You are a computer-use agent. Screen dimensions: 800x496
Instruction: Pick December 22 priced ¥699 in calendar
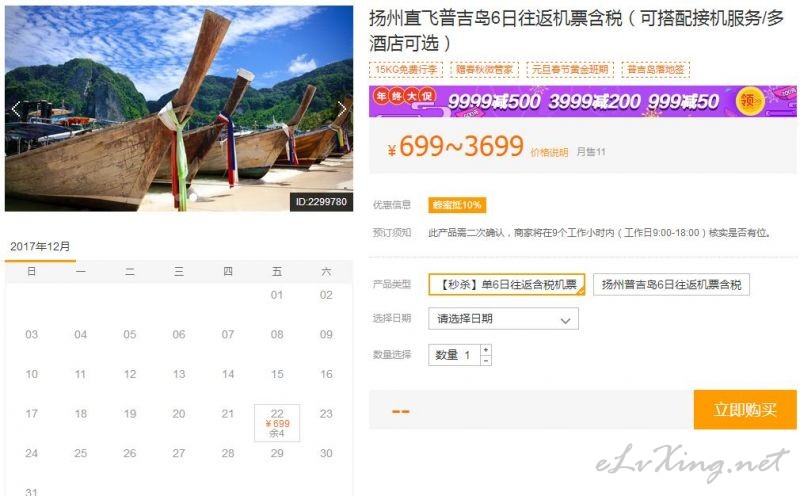tap(277, 423)
